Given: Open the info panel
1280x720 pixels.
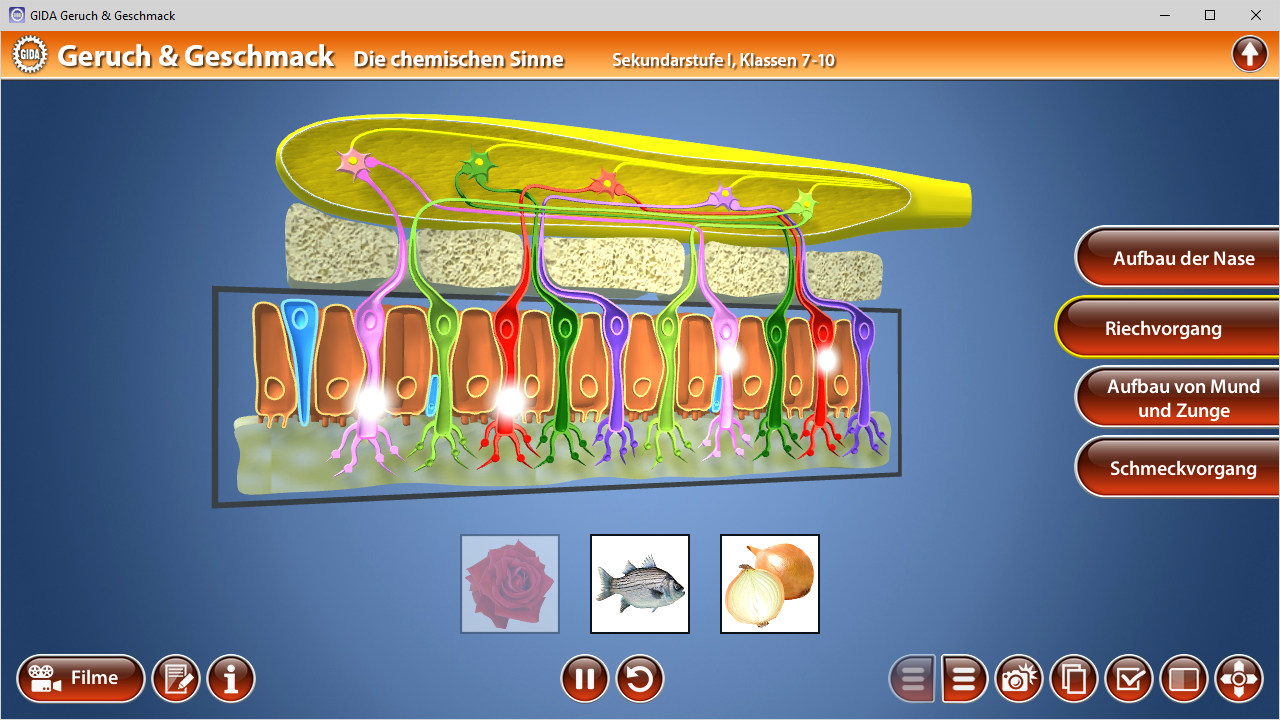Looking at the screenshot, I should tap(231, 678).
